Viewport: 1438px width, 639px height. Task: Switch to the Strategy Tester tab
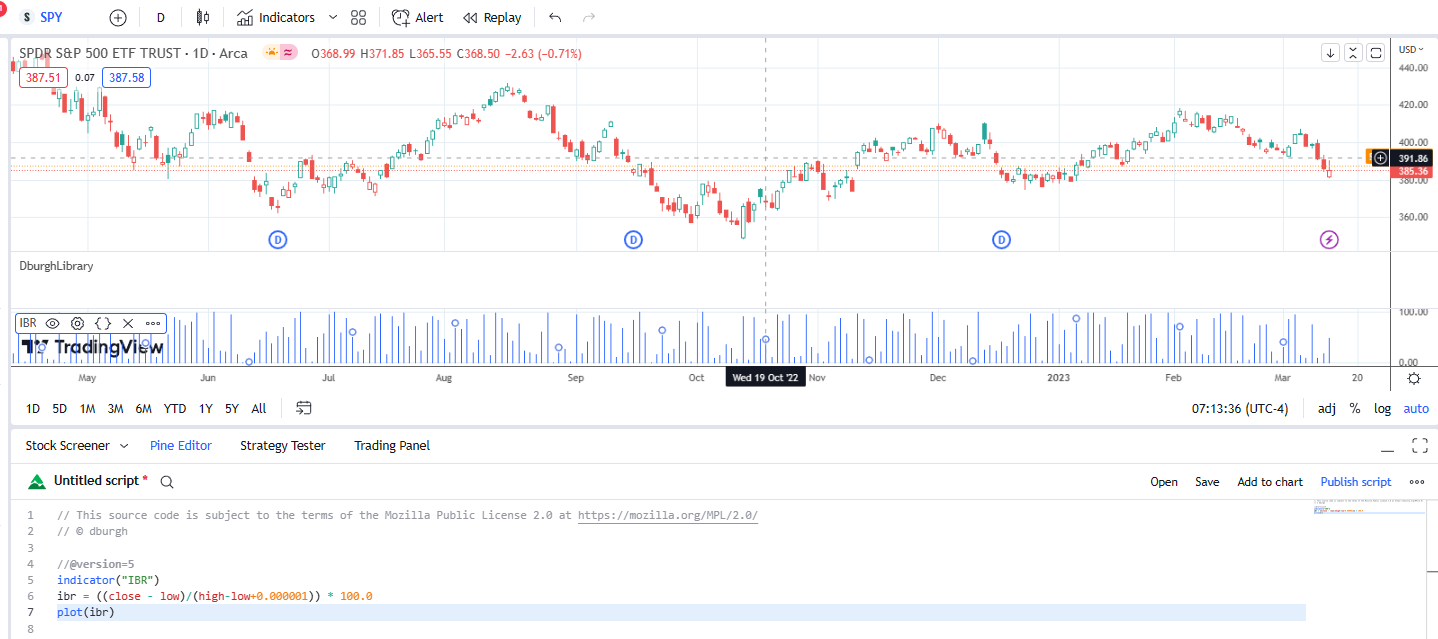click(x=283, y=445)
